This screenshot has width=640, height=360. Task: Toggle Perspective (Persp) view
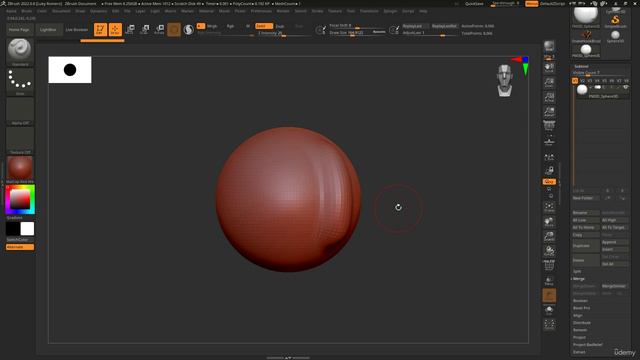pos(549,124)
